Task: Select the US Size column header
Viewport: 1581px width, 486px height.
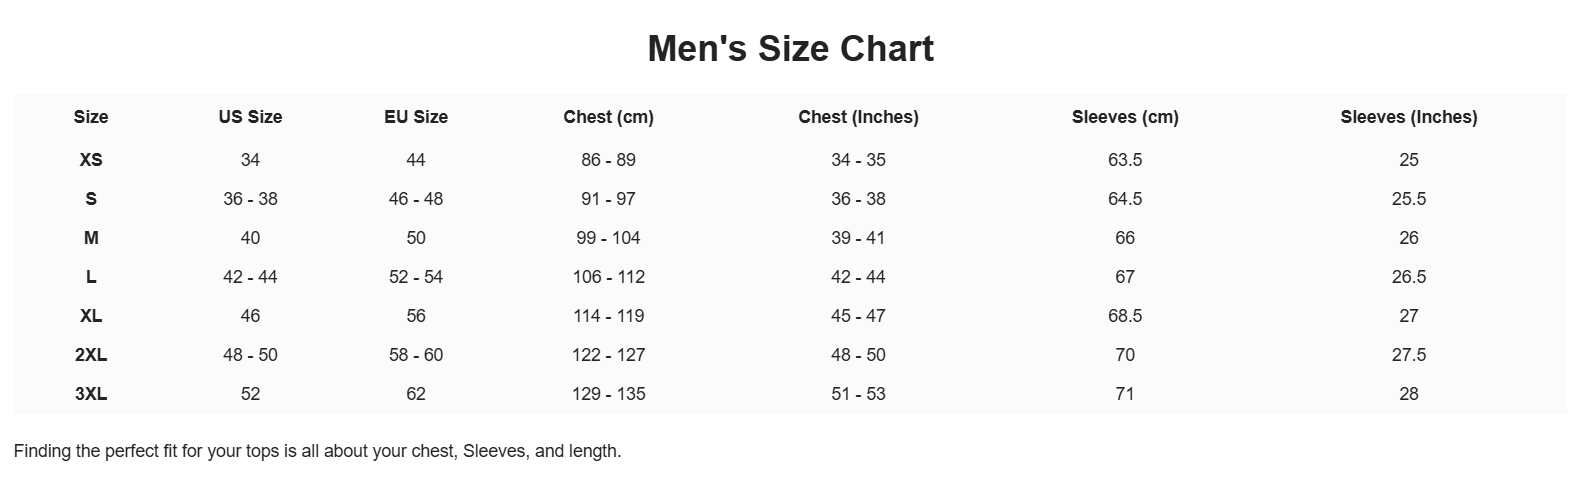Action: [250, 117]
